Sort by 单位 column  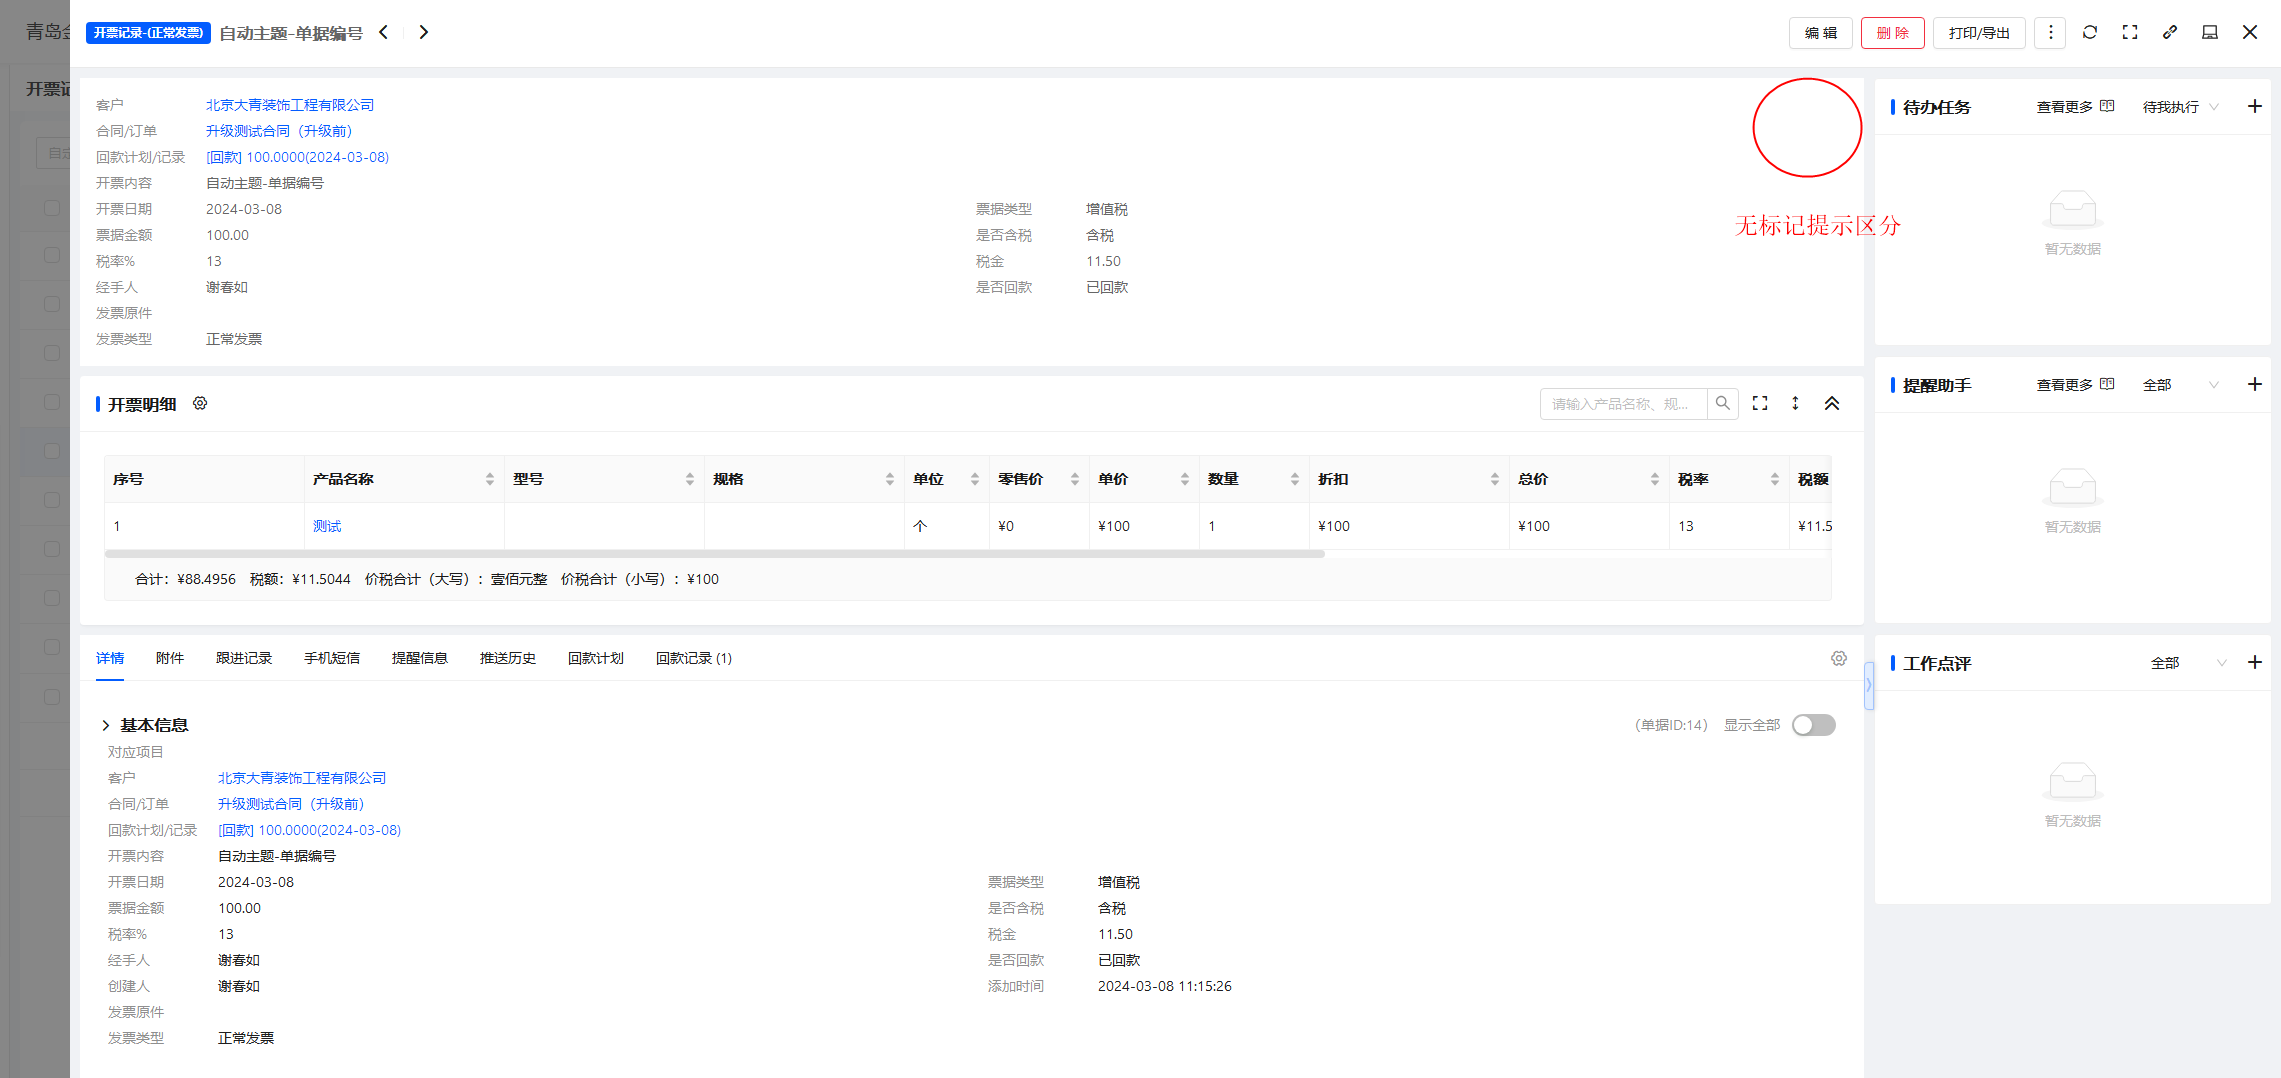point(975,479)
